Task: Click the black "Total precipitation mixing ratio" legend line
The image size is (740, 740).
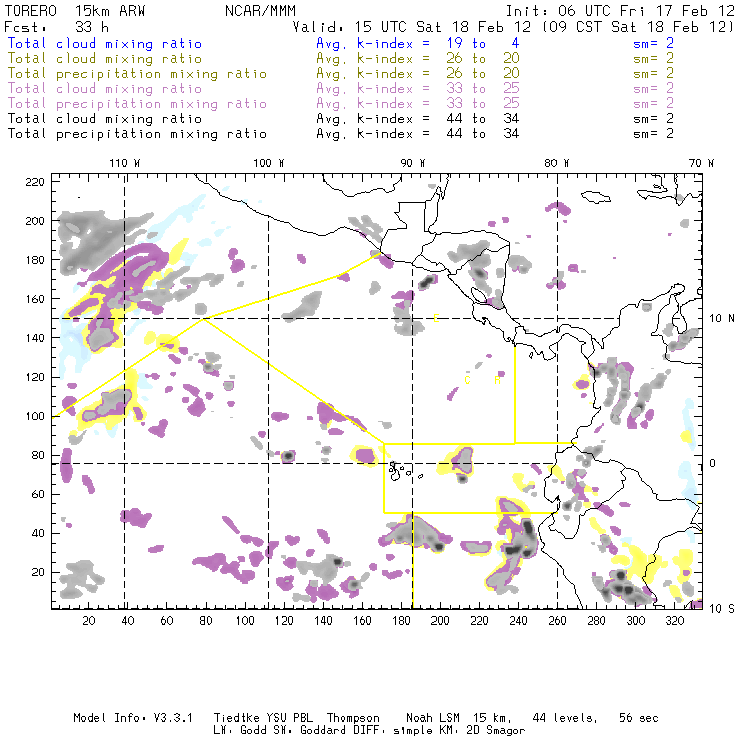Action: (x=137, y=135)
